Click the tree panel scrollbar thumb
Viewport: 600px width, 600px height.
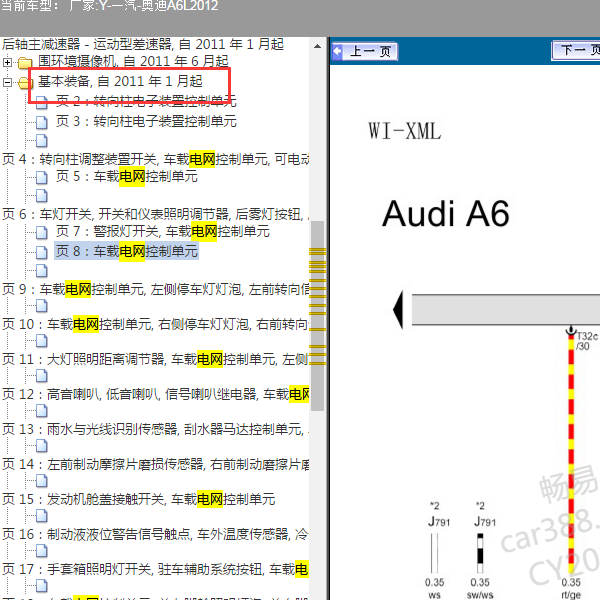pos(317,316)
